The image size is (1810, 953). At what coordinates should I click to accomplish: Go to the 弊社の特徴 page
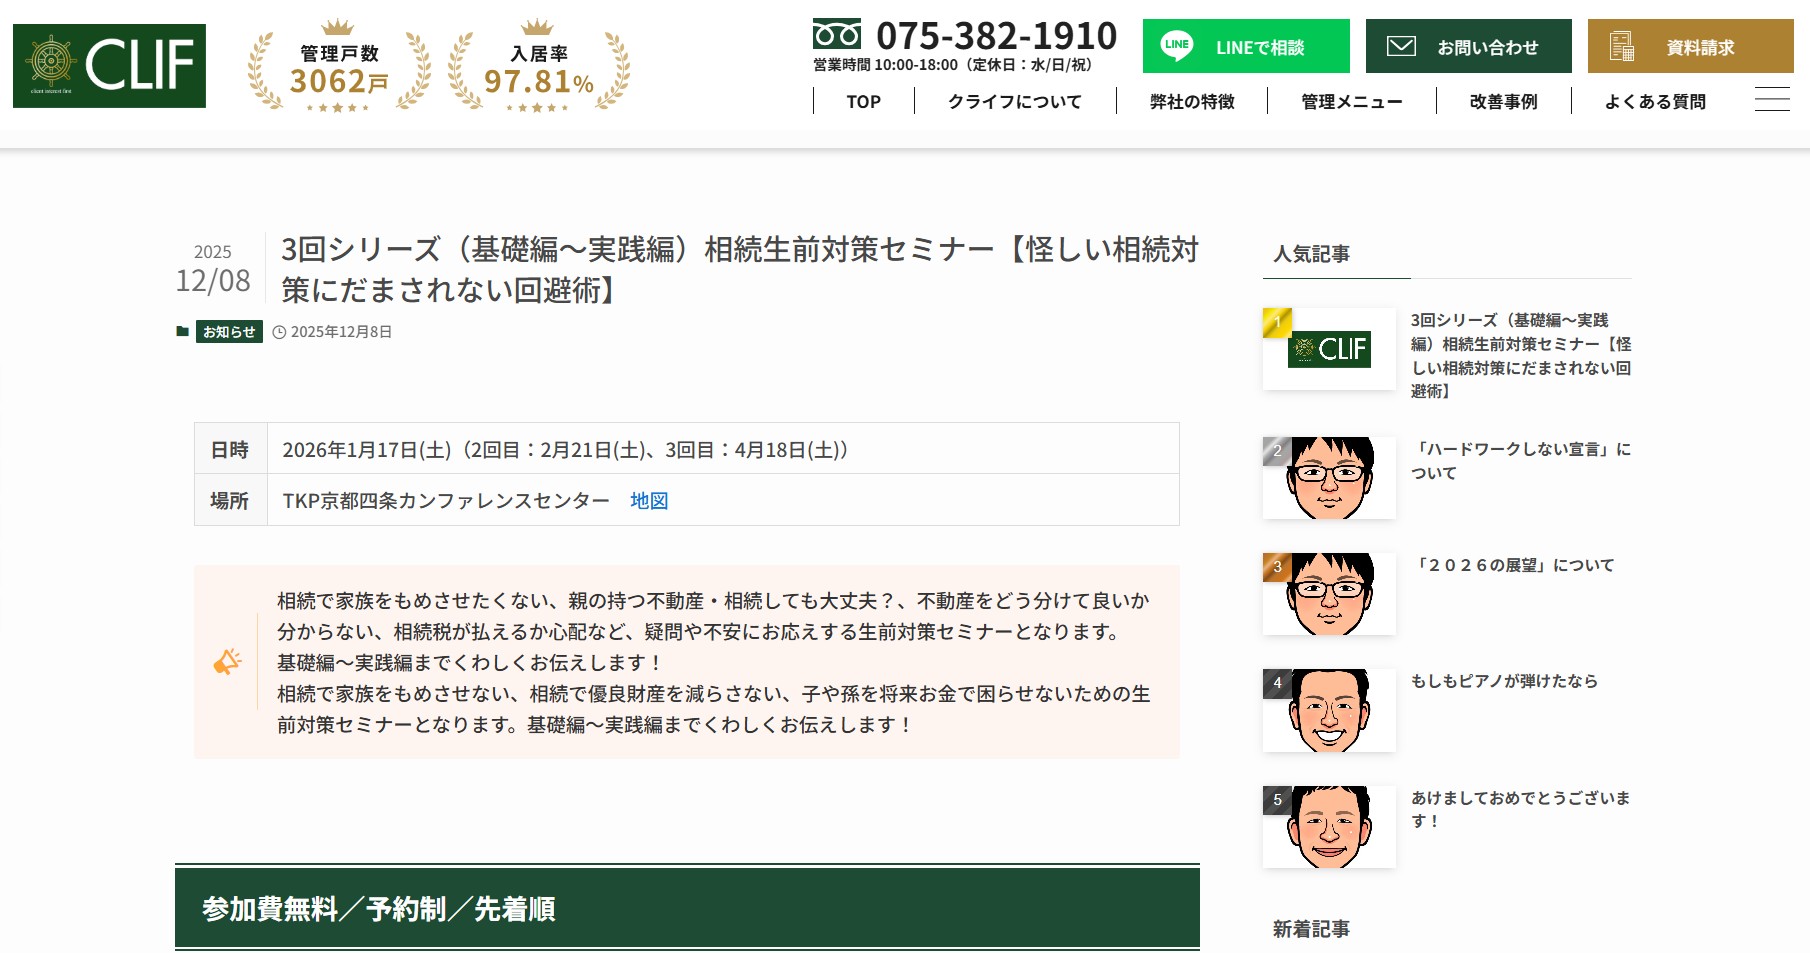(1192, 101)
